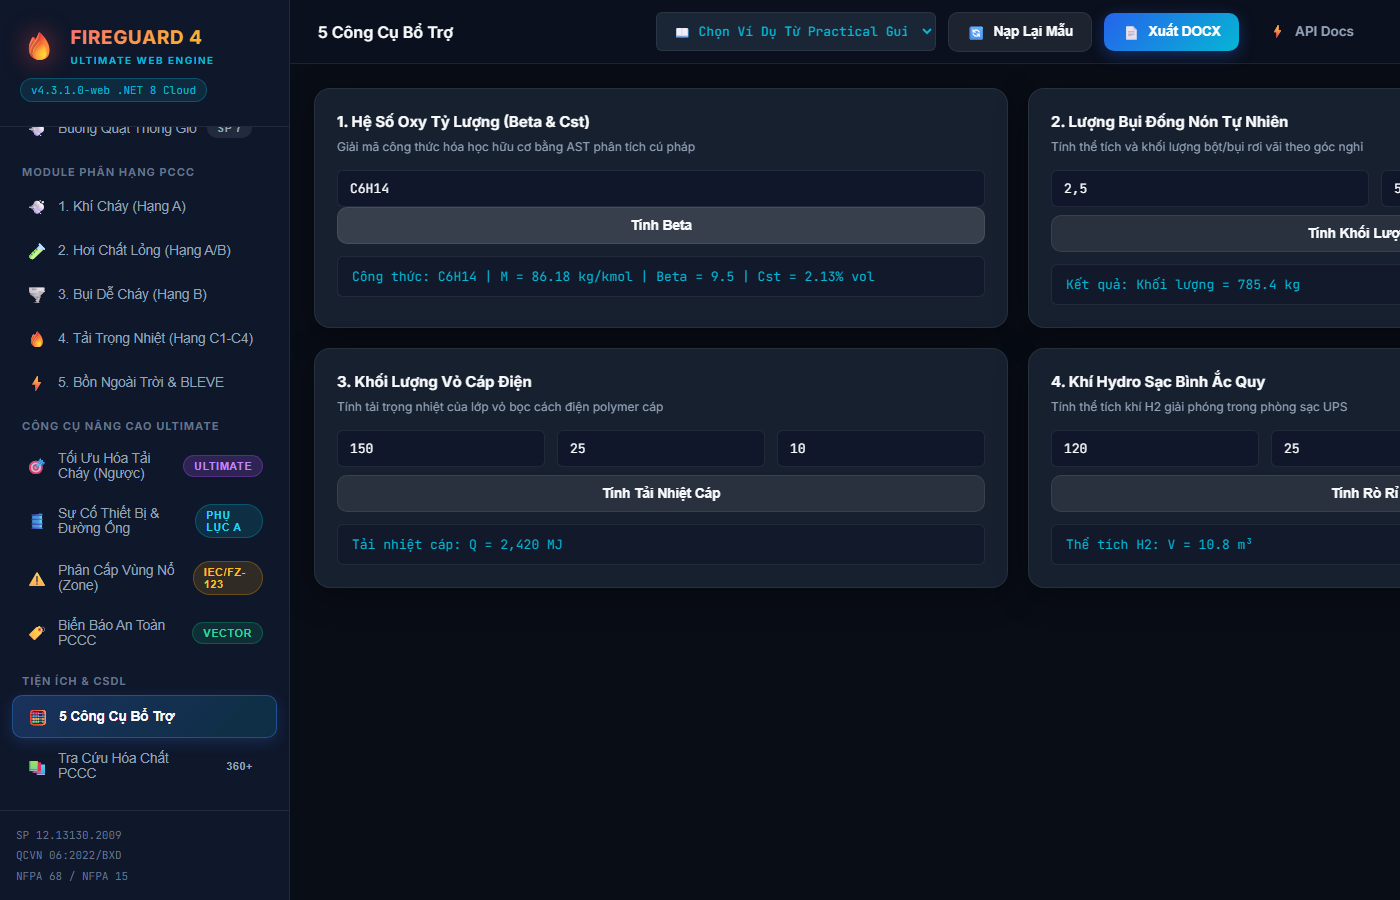Click the target icon for Tối Ưu Hóa Tải Cháy

click(x=37, y=466)
